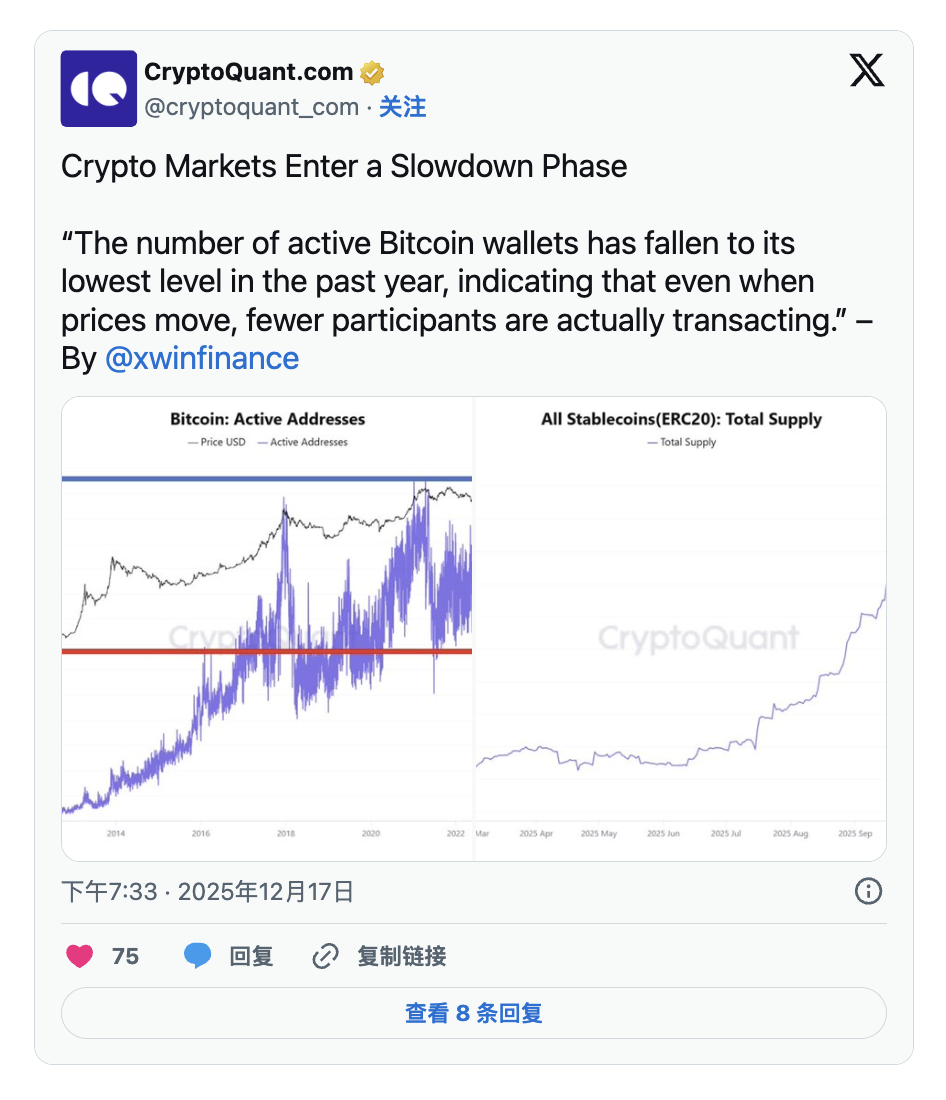
Task: Click the gold verified badge icon
Action: point(373,73)
